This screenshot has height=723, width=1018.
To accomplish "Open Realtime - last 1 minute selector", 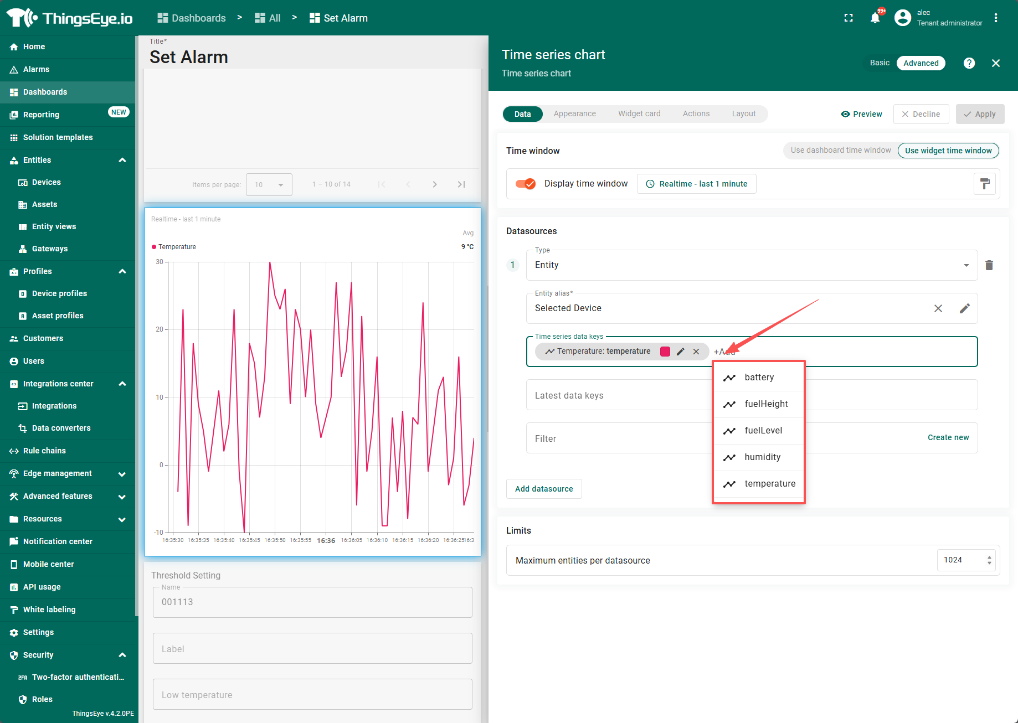I will [x=697, y=184].
